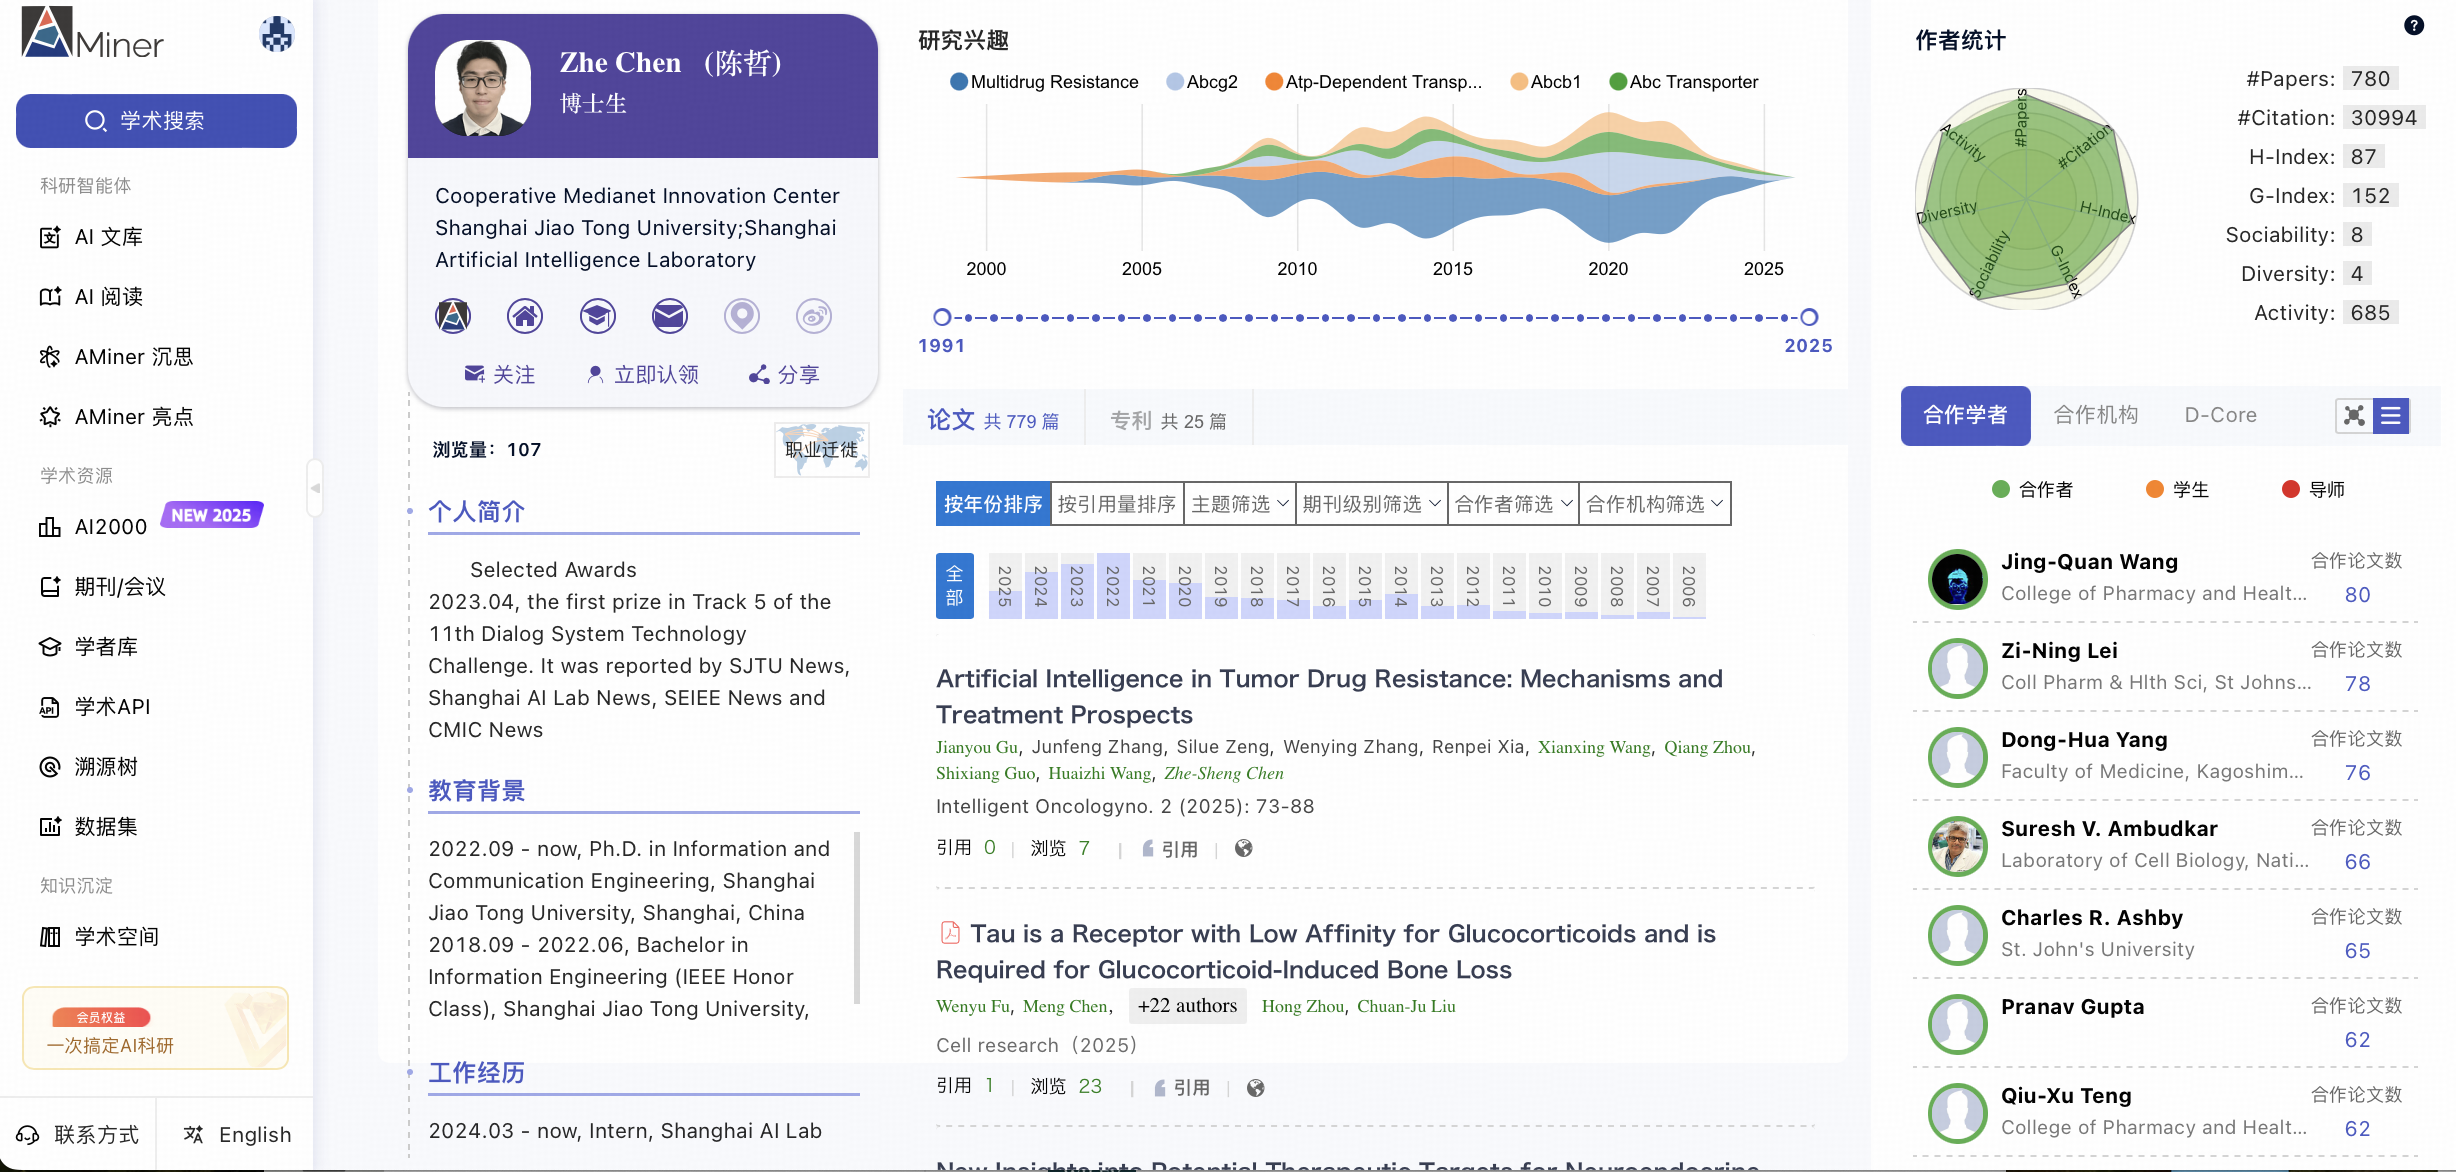The height and width of the screenshot is (1172, 2456).
Task: Open the location pin icon on profile card
Action: [x=741, y=316]
